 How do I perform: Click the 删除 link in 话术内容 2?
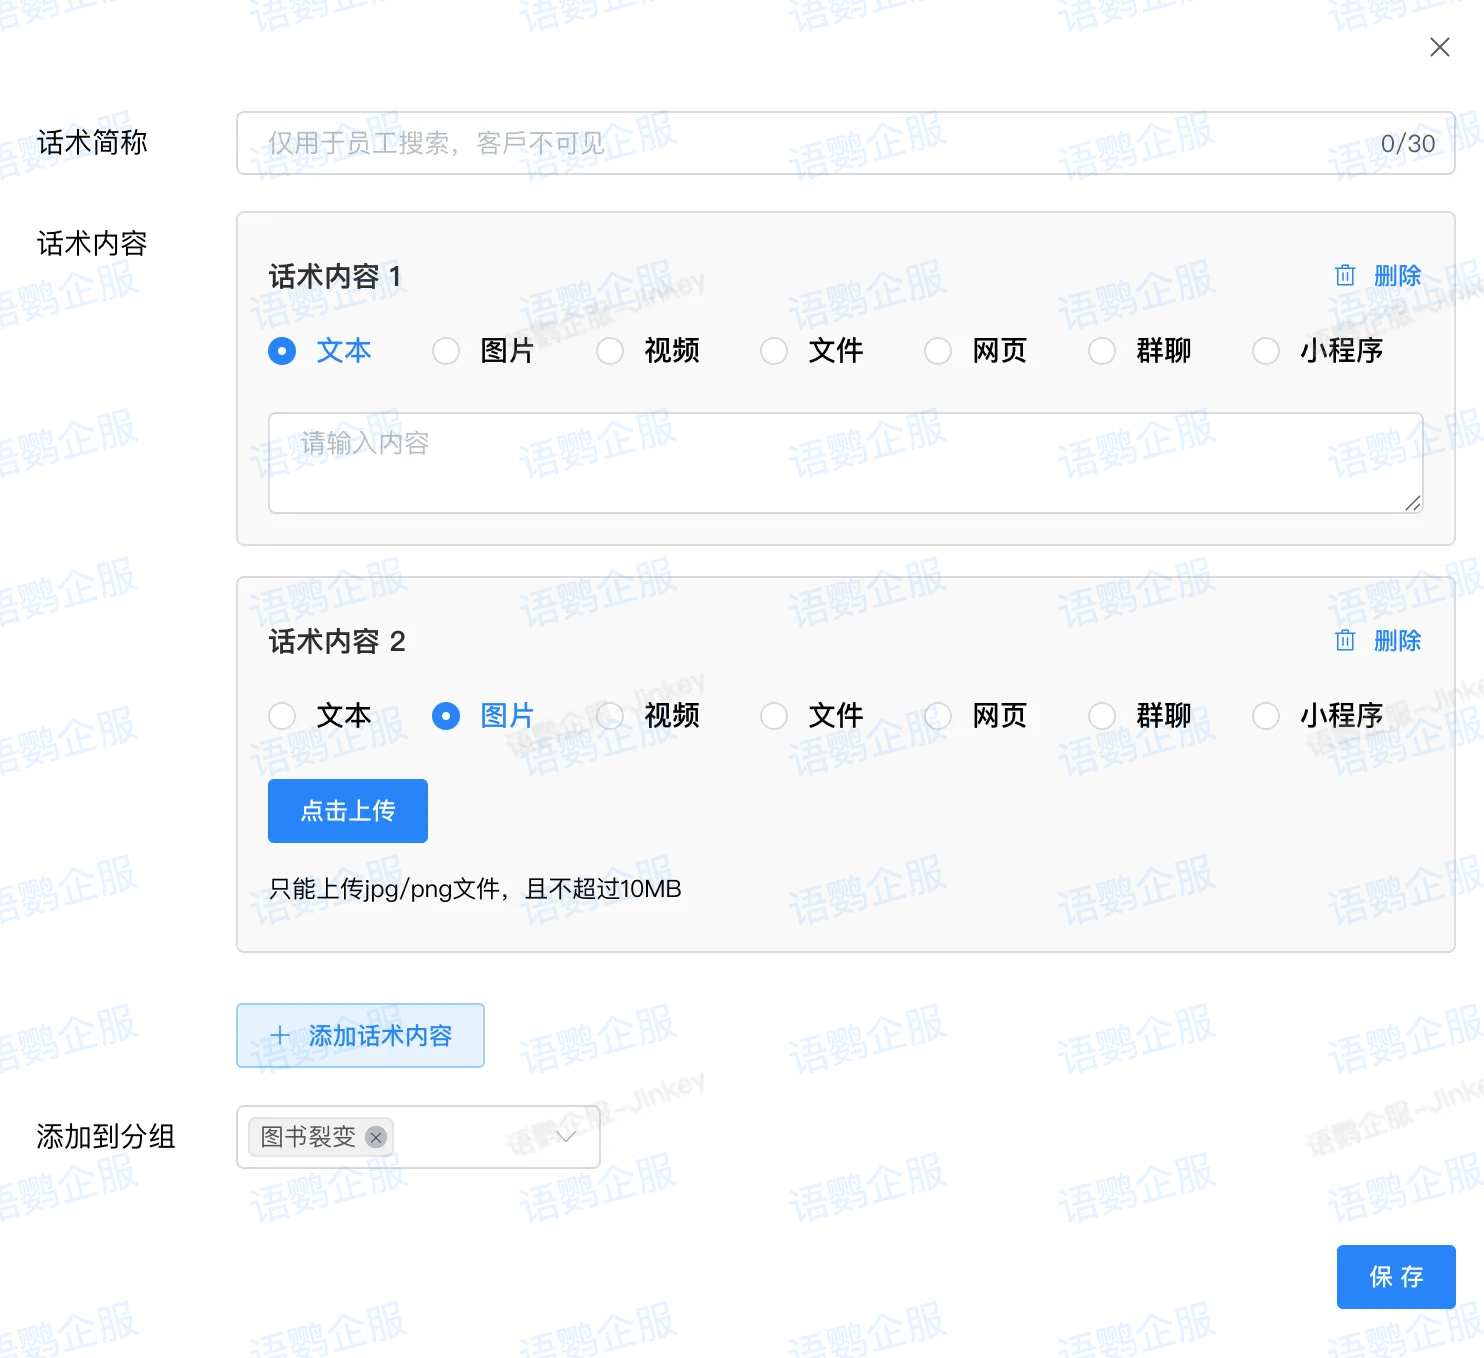point(1397,641)
